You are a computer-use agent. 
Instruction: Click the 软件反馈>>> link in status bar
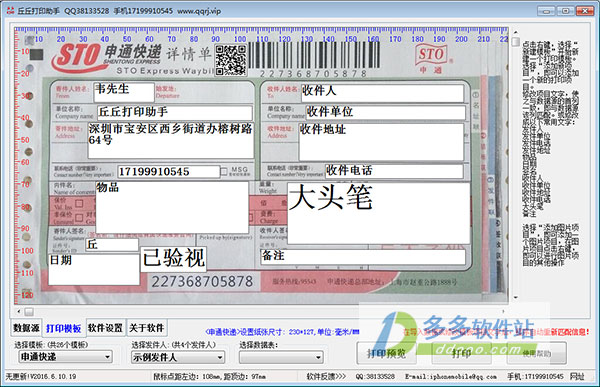(x=326, y=377)
